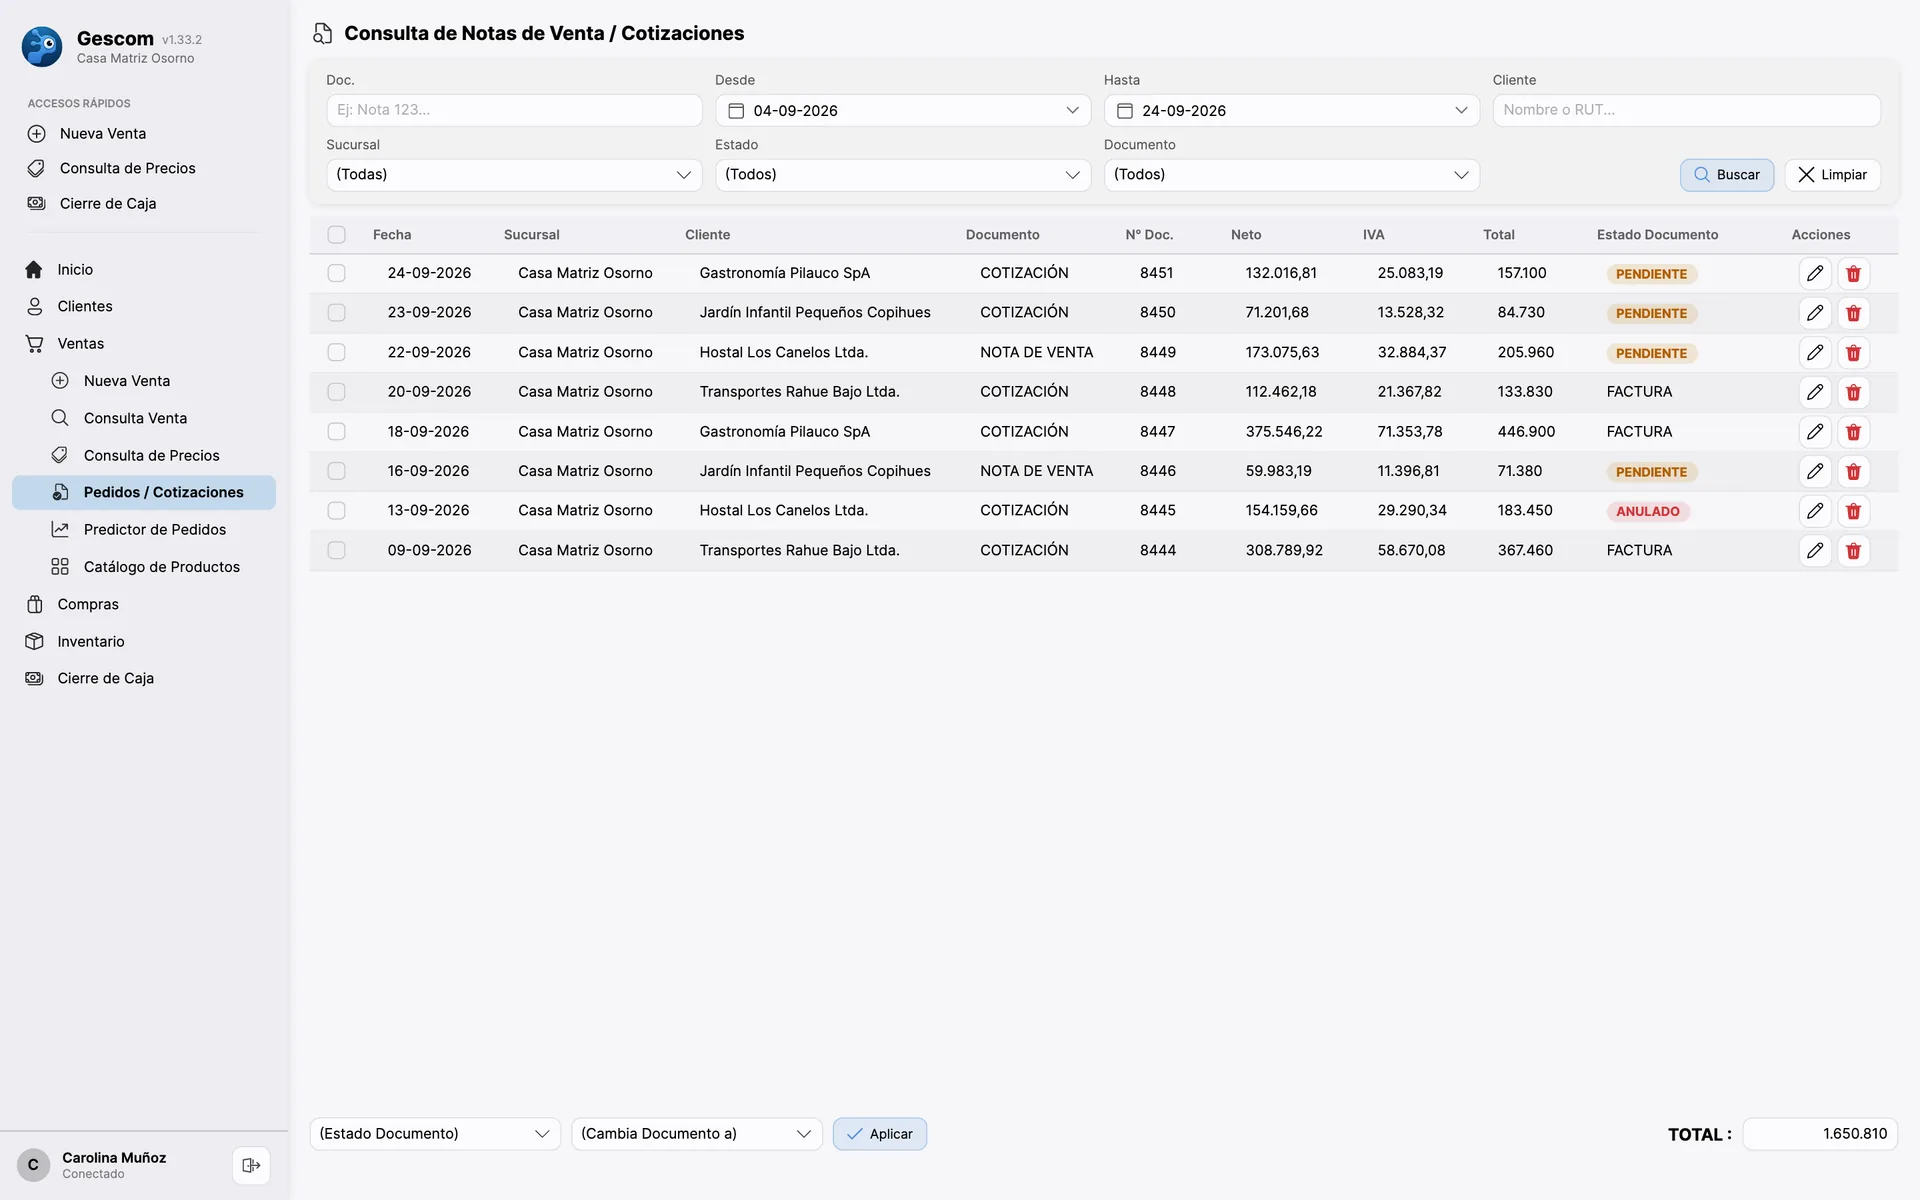Click Catálogo de Productos grid icon

(60, 566)
